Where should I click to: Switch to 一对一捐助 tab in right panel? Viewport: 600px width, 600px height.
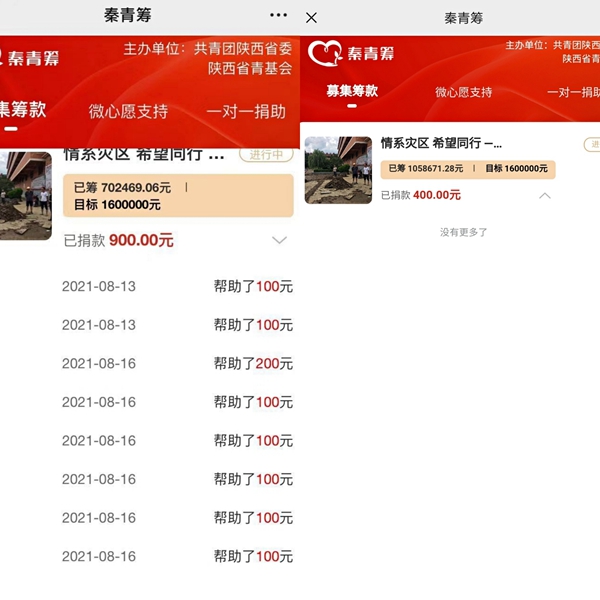tap(573, 92)
